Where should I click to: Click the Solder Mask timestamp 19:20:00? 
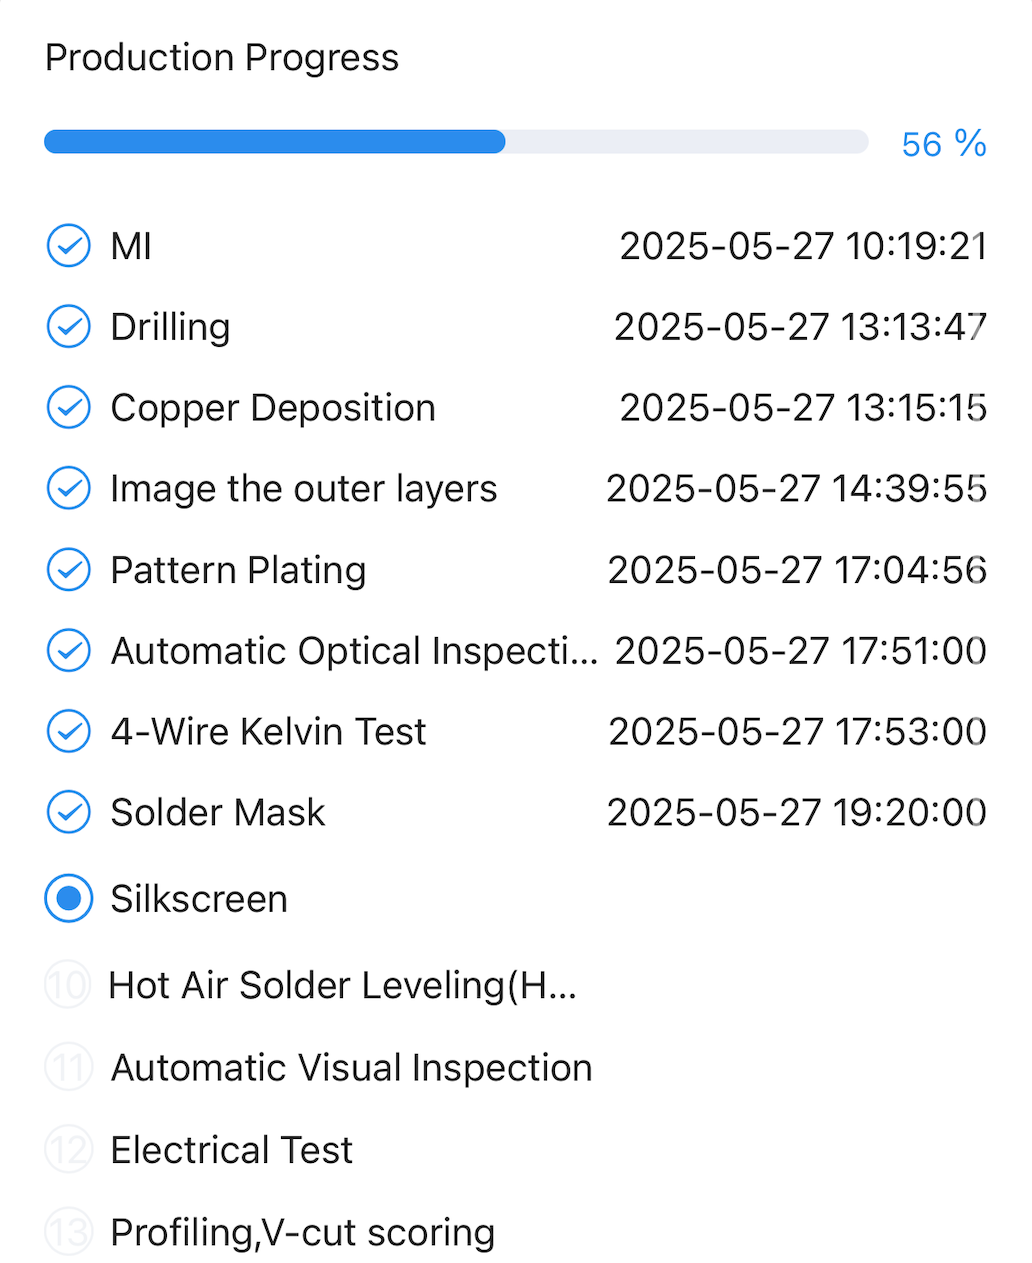click(x=796, y=812)
